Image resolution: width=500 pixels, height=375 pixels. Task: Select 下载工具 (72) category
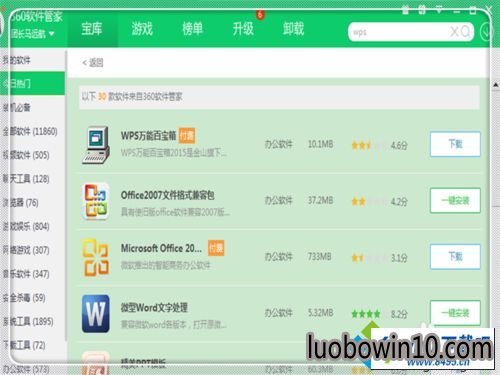32,345
